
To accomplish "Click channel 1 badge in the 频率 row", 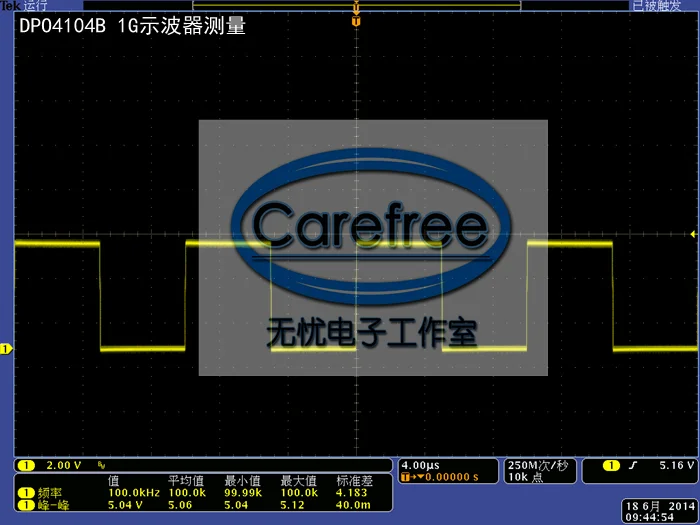I will pos(26,493).
